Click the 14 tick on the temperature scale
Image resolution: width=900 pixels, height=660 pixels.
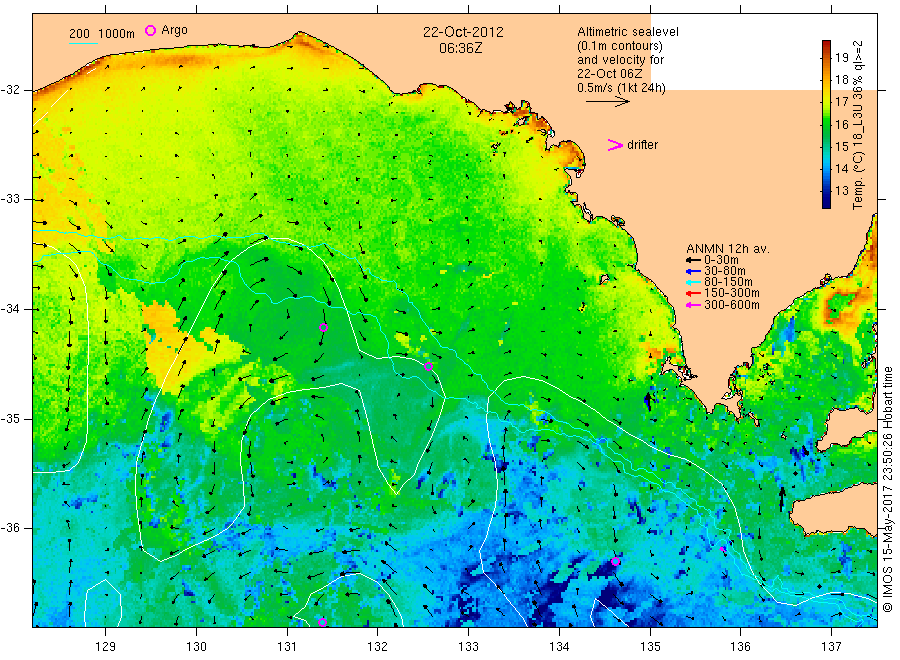(841, 169)
